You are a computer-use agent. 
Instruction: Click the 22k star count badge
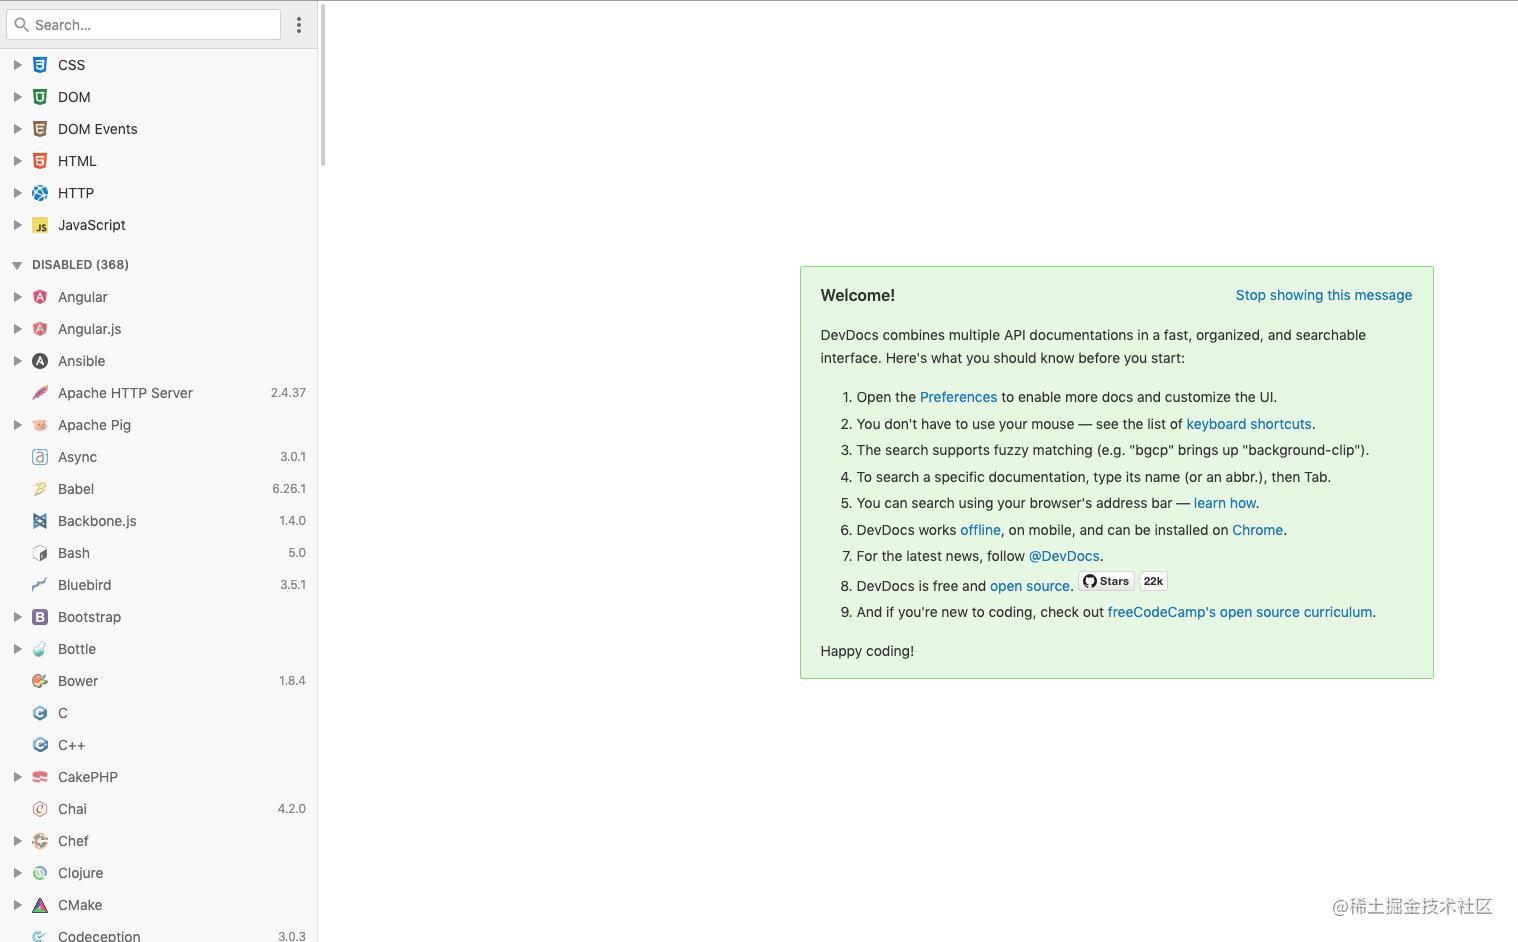coord(1153,581)
